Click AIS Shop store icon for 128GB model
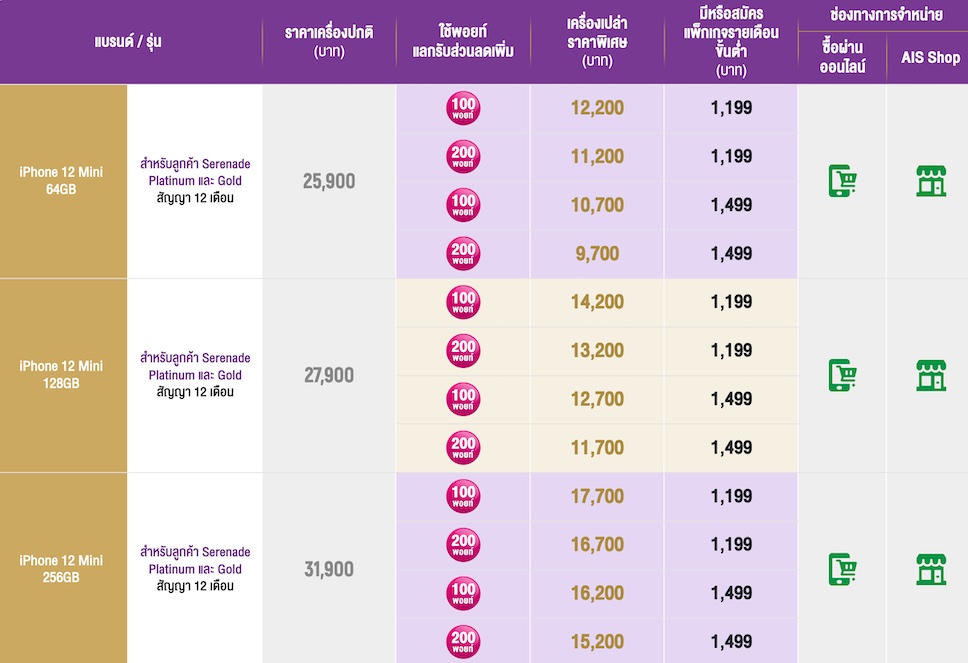 (931, 375)
